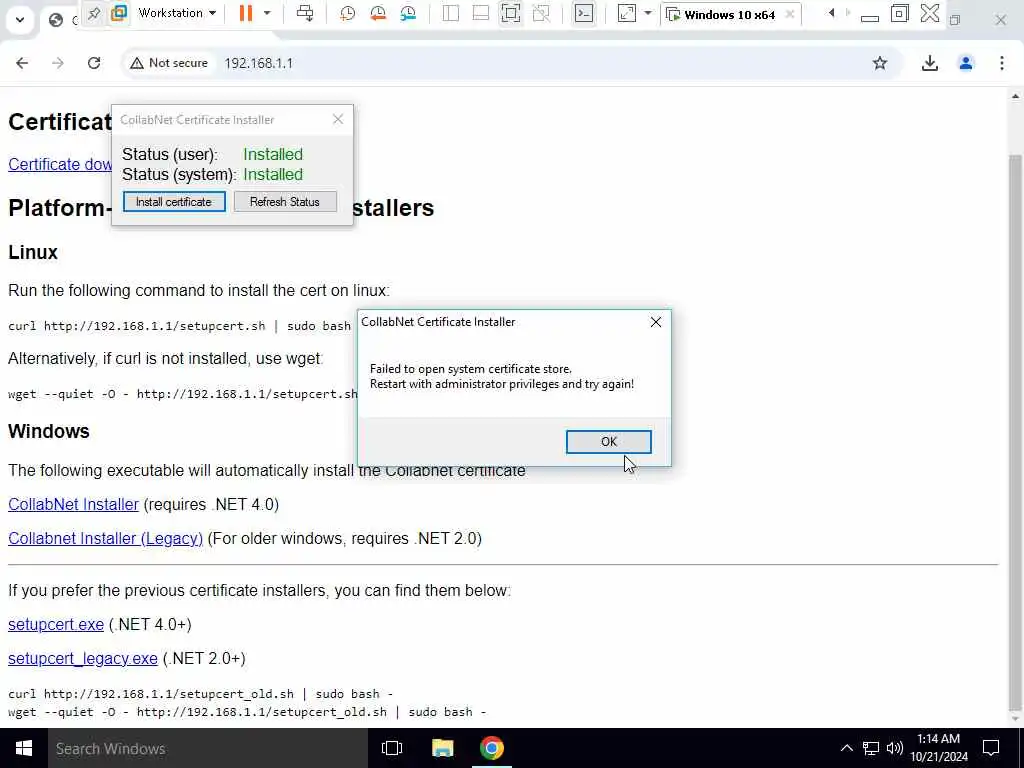The width and height of the screenshot is (1024, 768).
Task: Take a snapshot of the virtual machine
Action: coord(347,13)
